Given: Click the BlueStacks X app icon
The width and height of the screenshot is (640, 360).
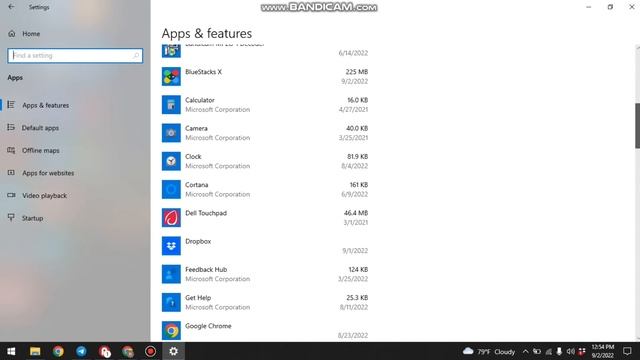Looking at the screenshot, I should [x=171, y=77].
